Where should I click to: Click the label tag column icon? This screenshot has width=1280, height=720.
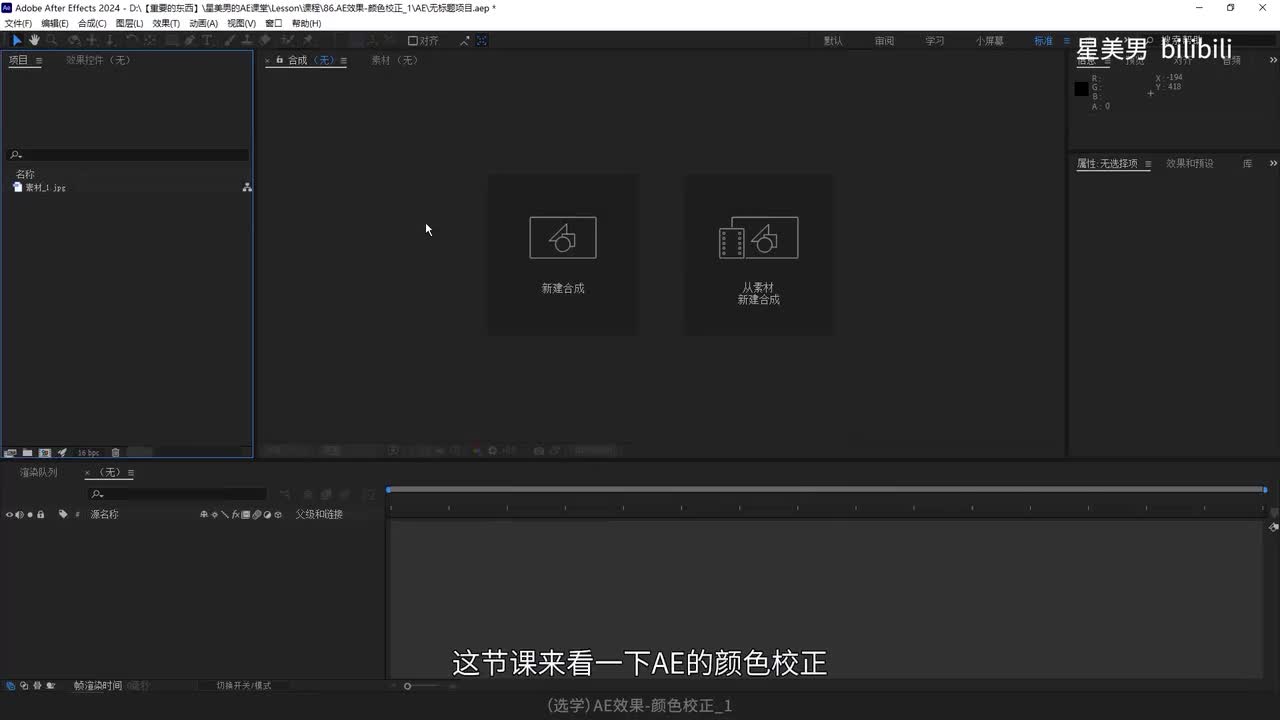62,515
